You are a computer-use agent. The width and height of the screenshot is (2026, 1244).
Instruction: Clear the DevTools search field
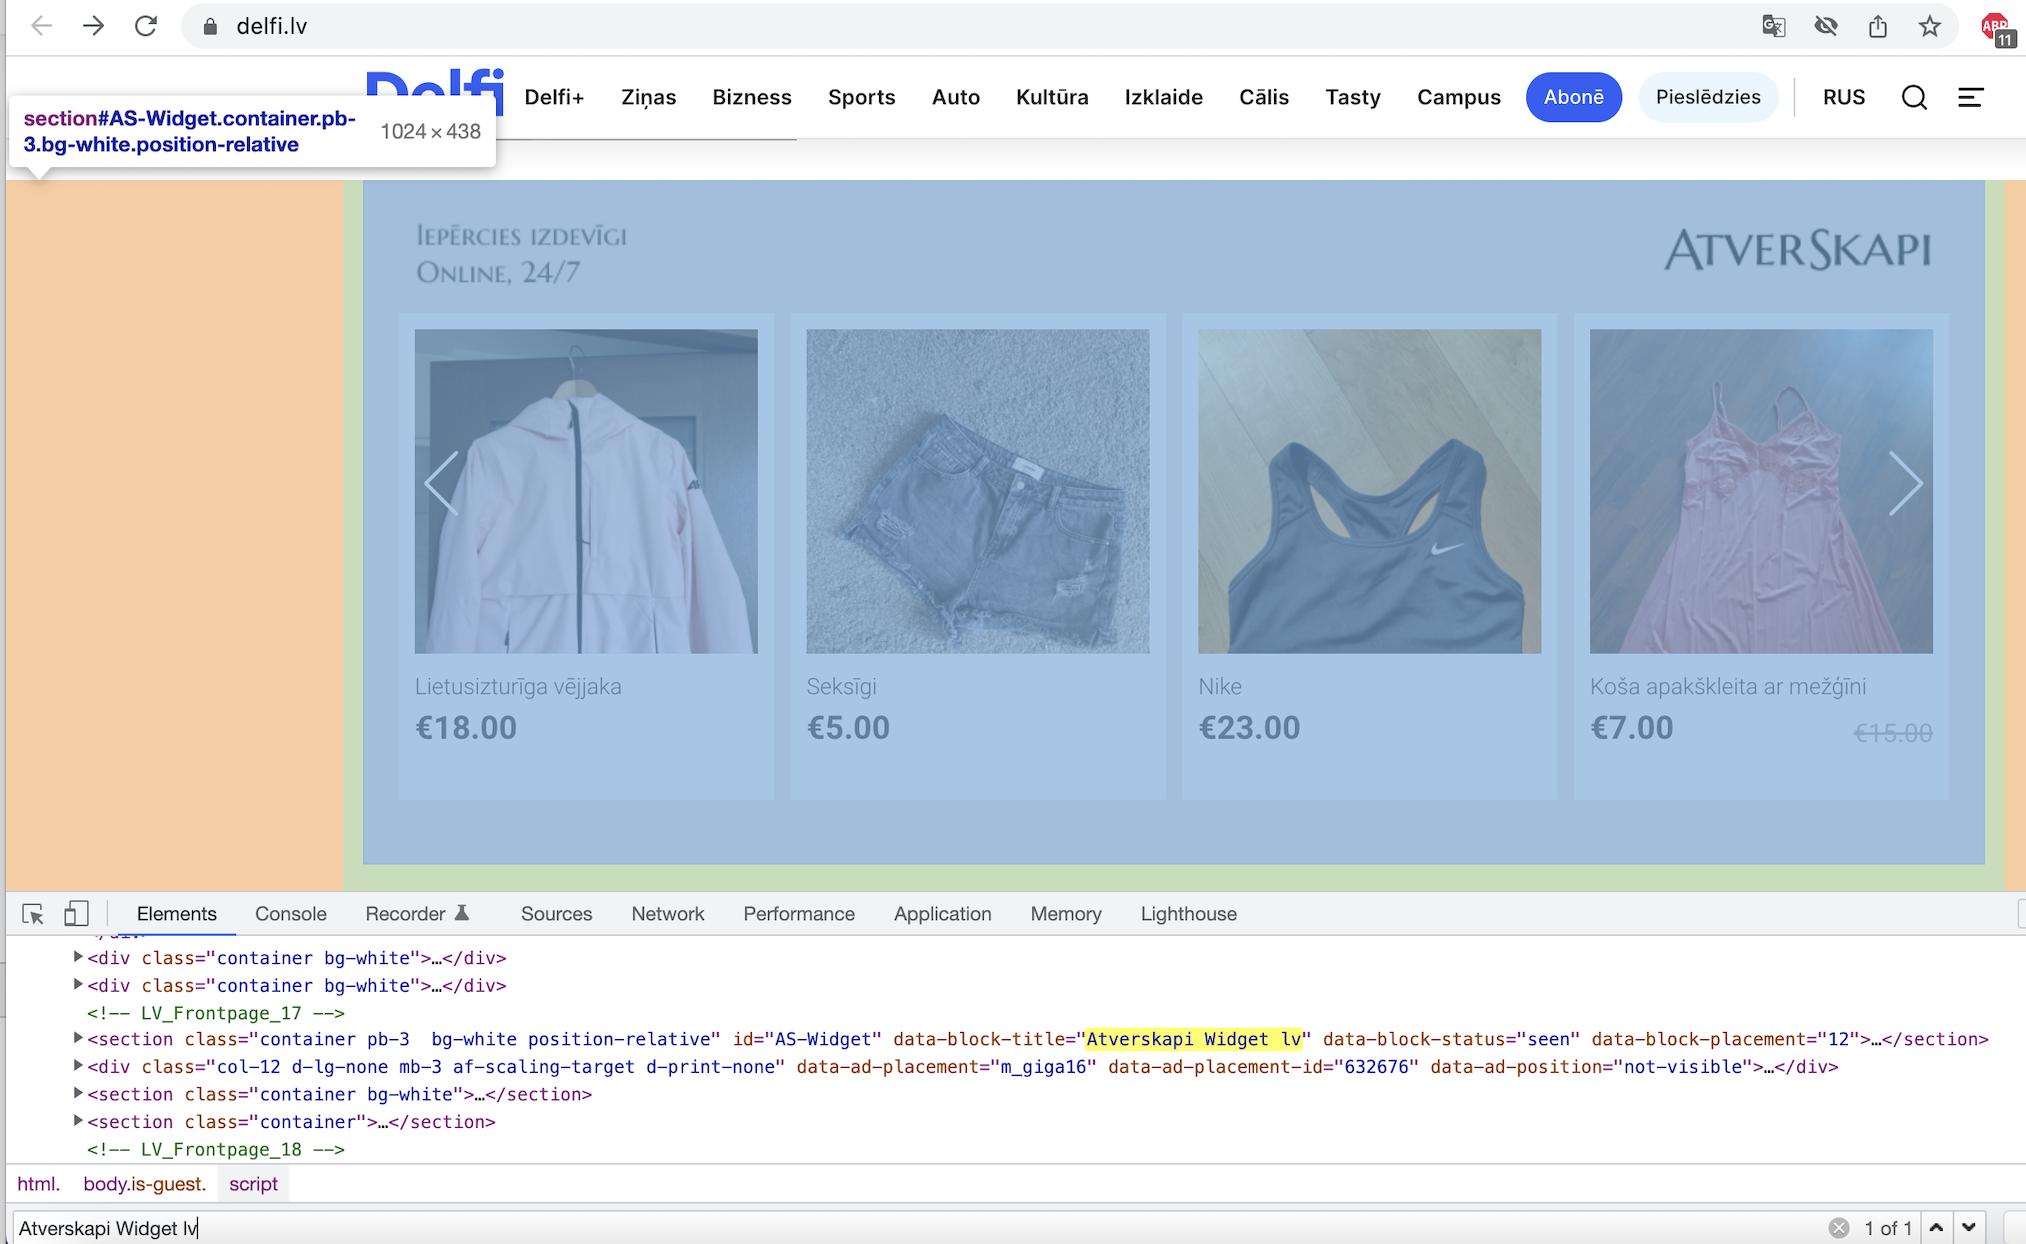[1838, 1228]
